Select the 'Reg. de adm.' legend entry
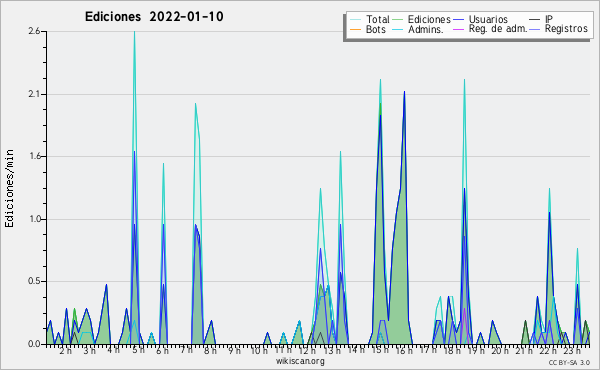 pos(497,29)
